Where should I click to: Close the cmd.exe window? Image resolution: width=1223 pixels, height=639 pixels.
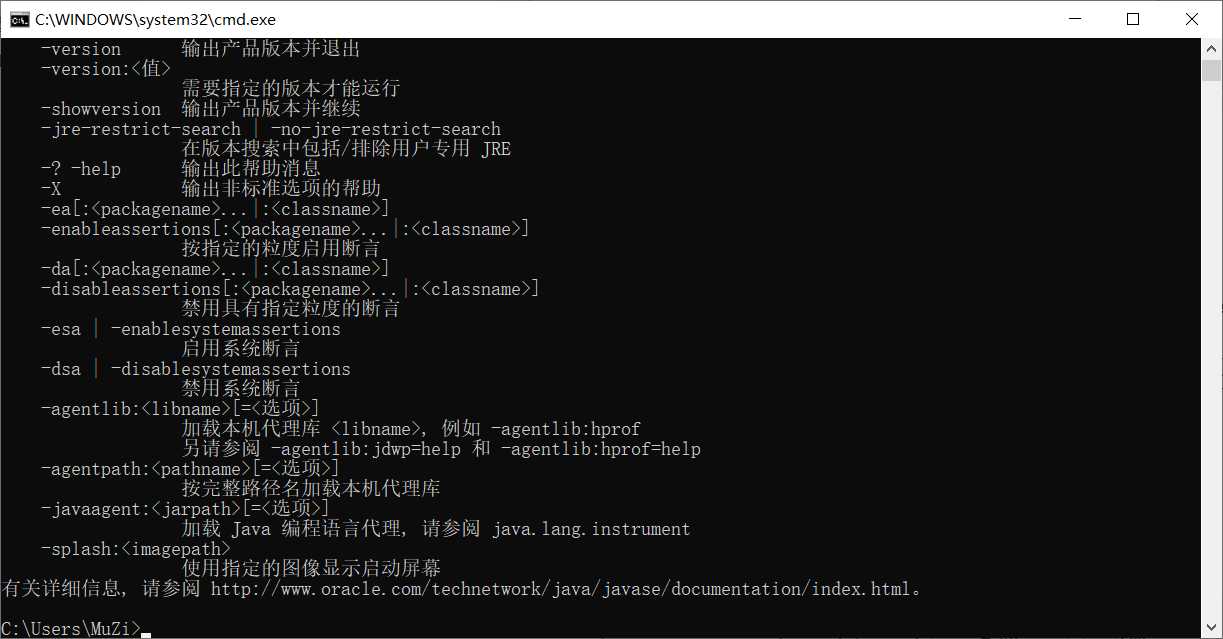pyautogui.click(x=1192, y=19)
